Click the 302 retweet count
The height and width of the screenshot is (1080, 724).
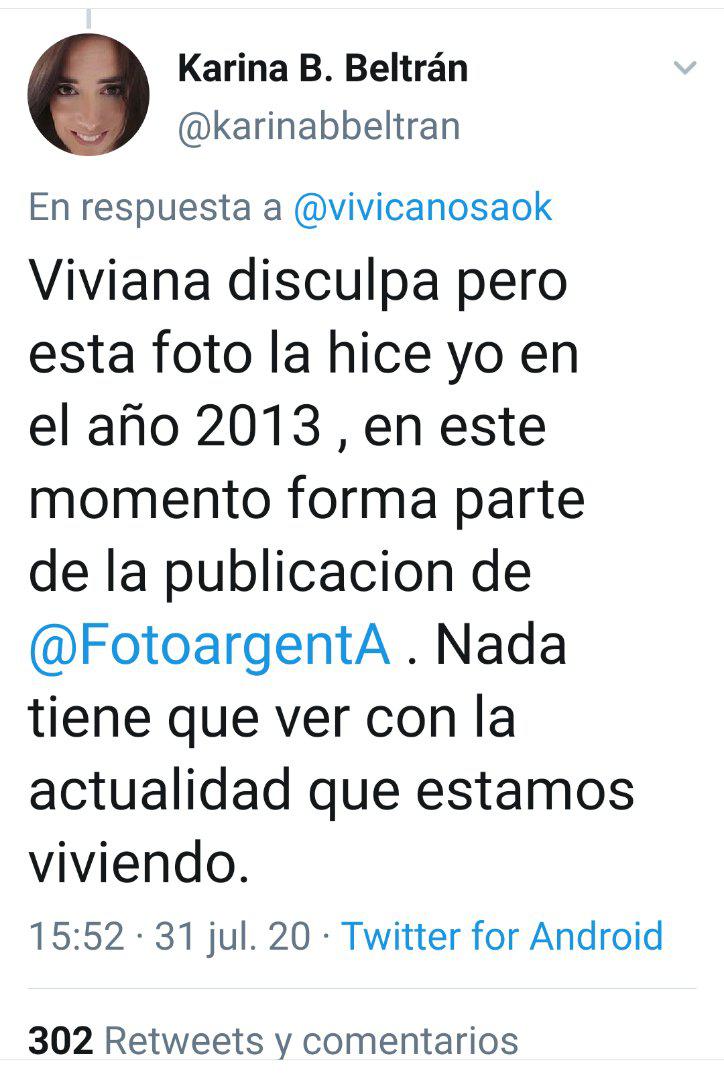[61, 1040]
